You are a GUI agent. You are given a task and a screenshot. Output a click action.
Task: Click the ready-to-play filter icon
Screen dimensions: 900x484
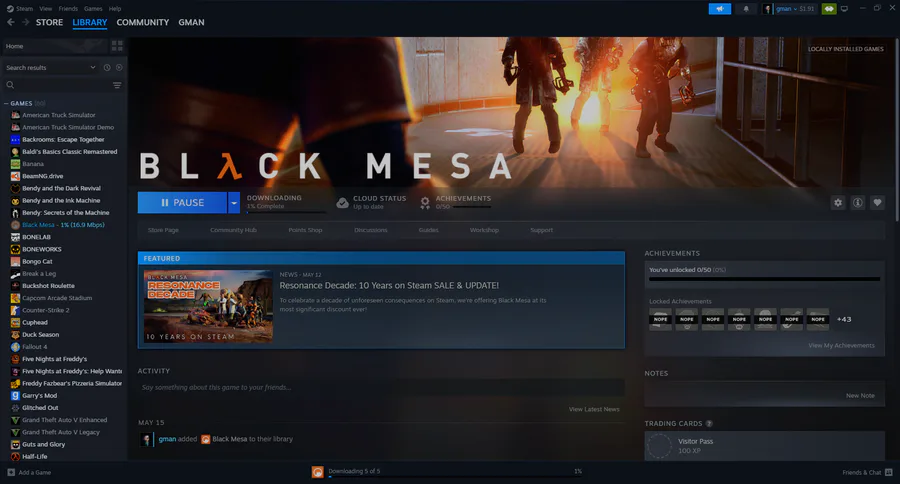(119, 68)
